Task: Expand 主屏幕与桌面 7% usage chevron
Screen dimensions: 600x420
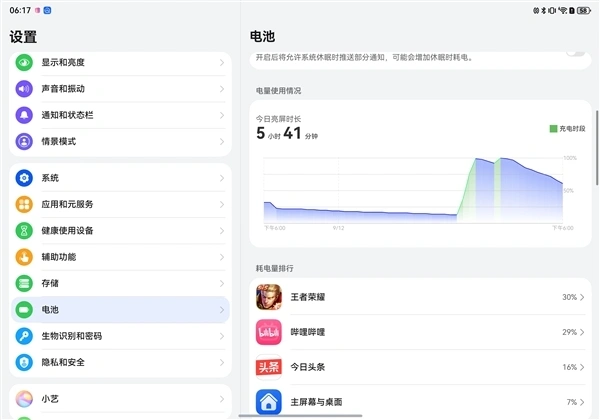Action: [x=582, y=402]
